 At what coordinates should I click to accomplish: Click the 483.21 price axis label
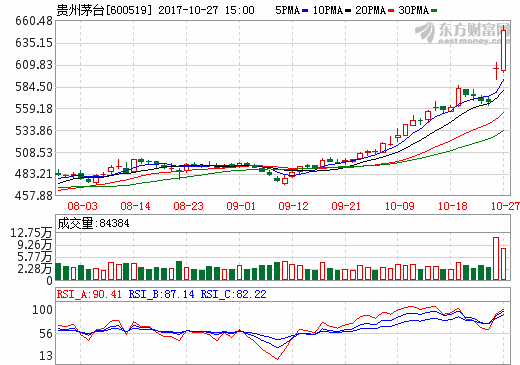(34, 174)
